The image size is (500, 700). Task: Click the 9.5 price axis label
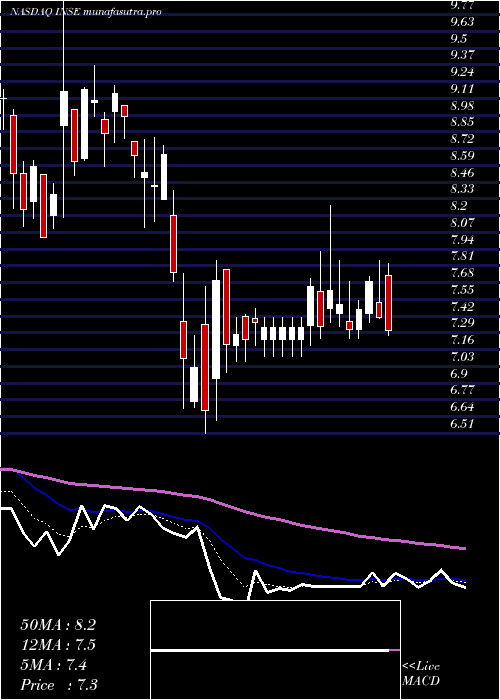click(x=458, y=38)
